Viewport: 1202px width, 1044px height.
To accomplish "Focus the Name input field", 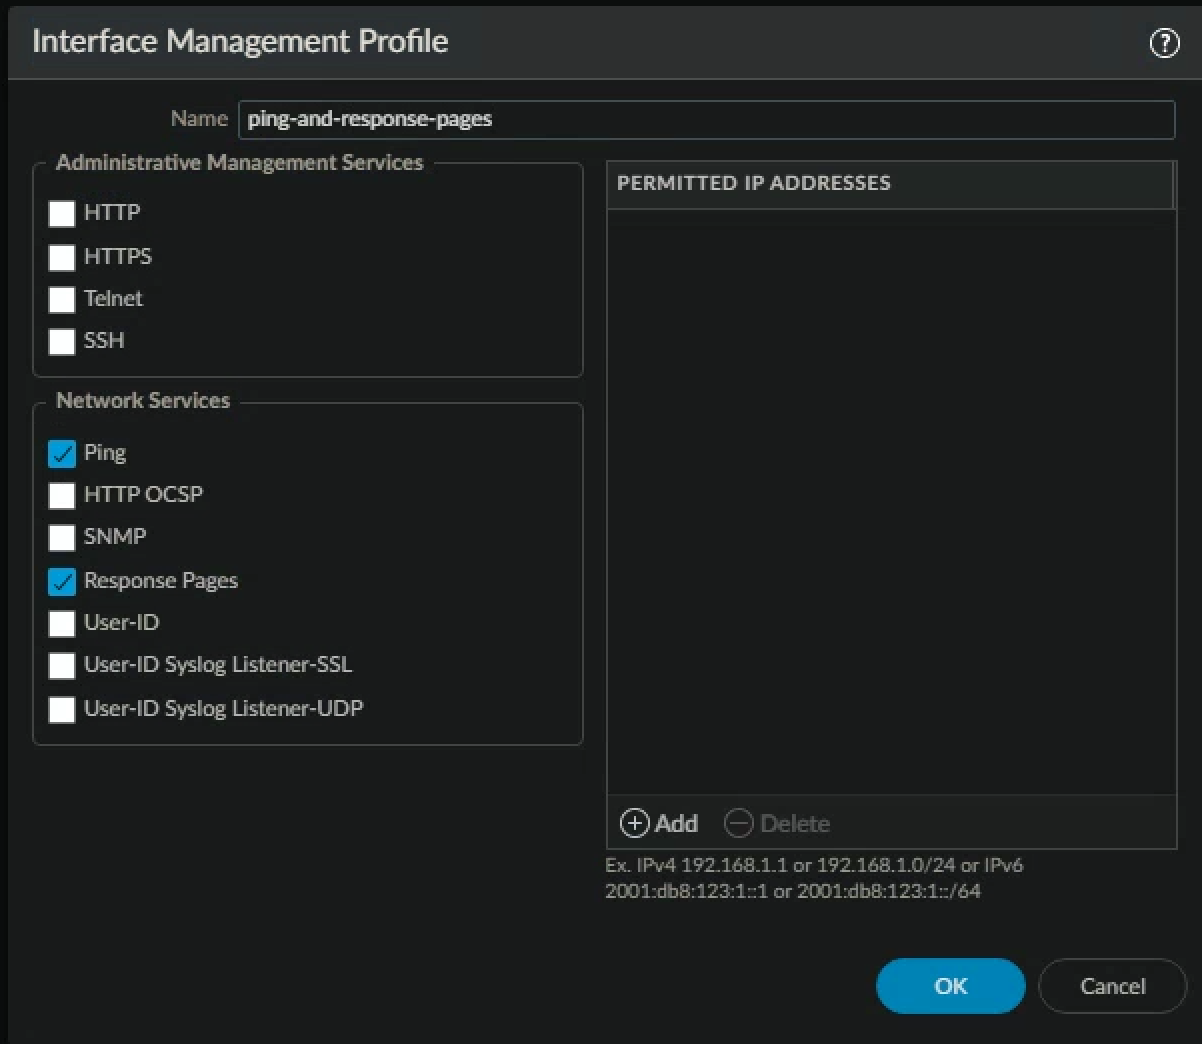I will pos(706,119).
